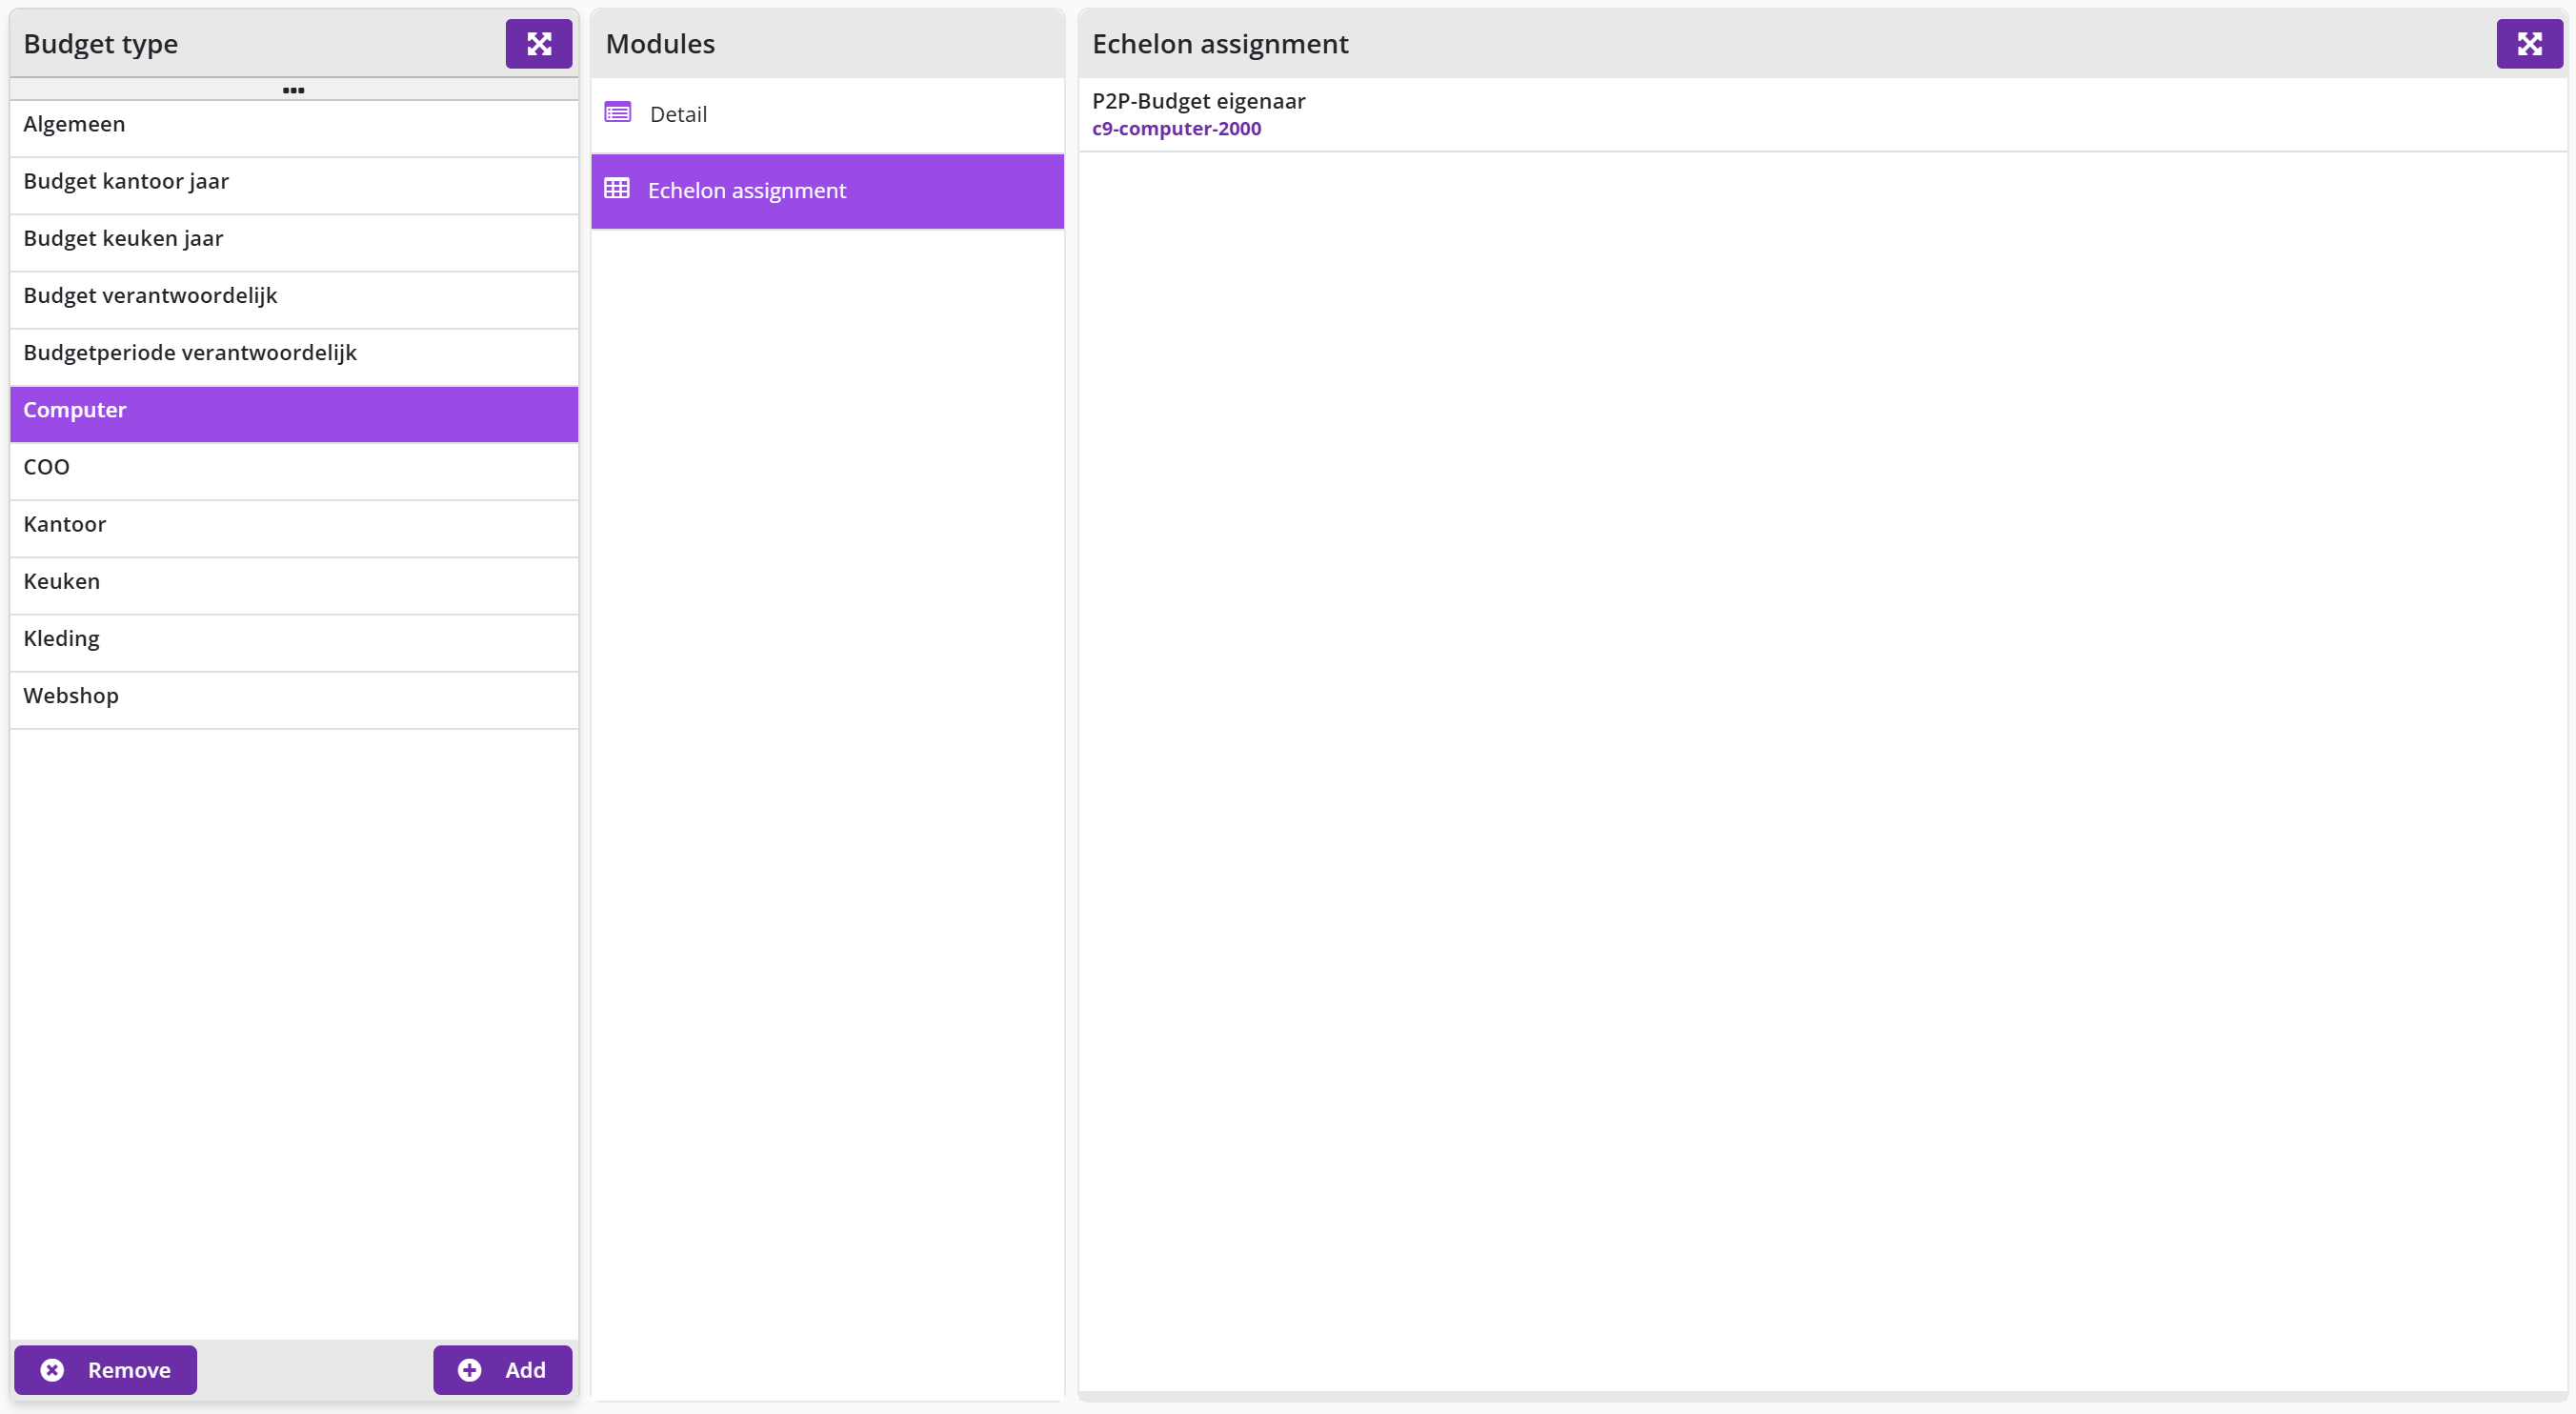This screenshot has width=2576, height=1414.
Task: Select the Webshop budget type
Action: click(x=294, y=698)
